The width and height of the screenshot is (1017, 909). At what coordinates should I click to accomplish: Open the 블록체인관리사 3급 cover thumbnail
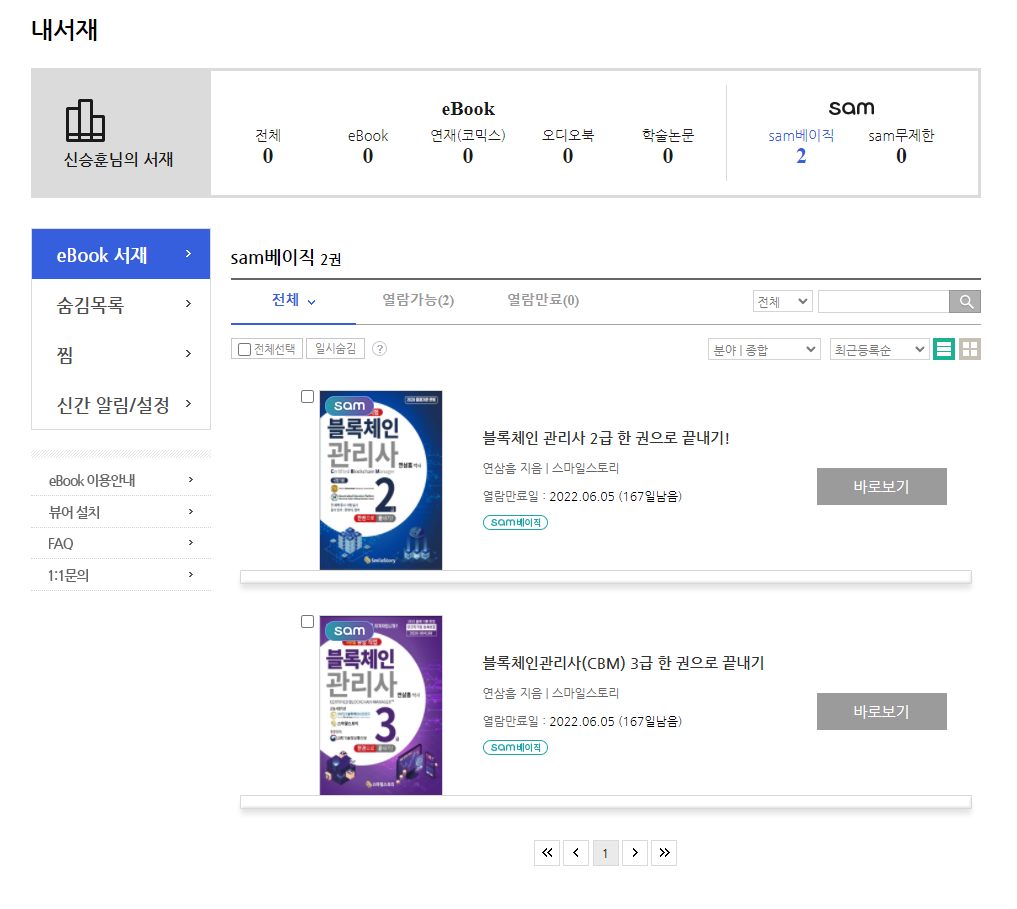point(381,705)
